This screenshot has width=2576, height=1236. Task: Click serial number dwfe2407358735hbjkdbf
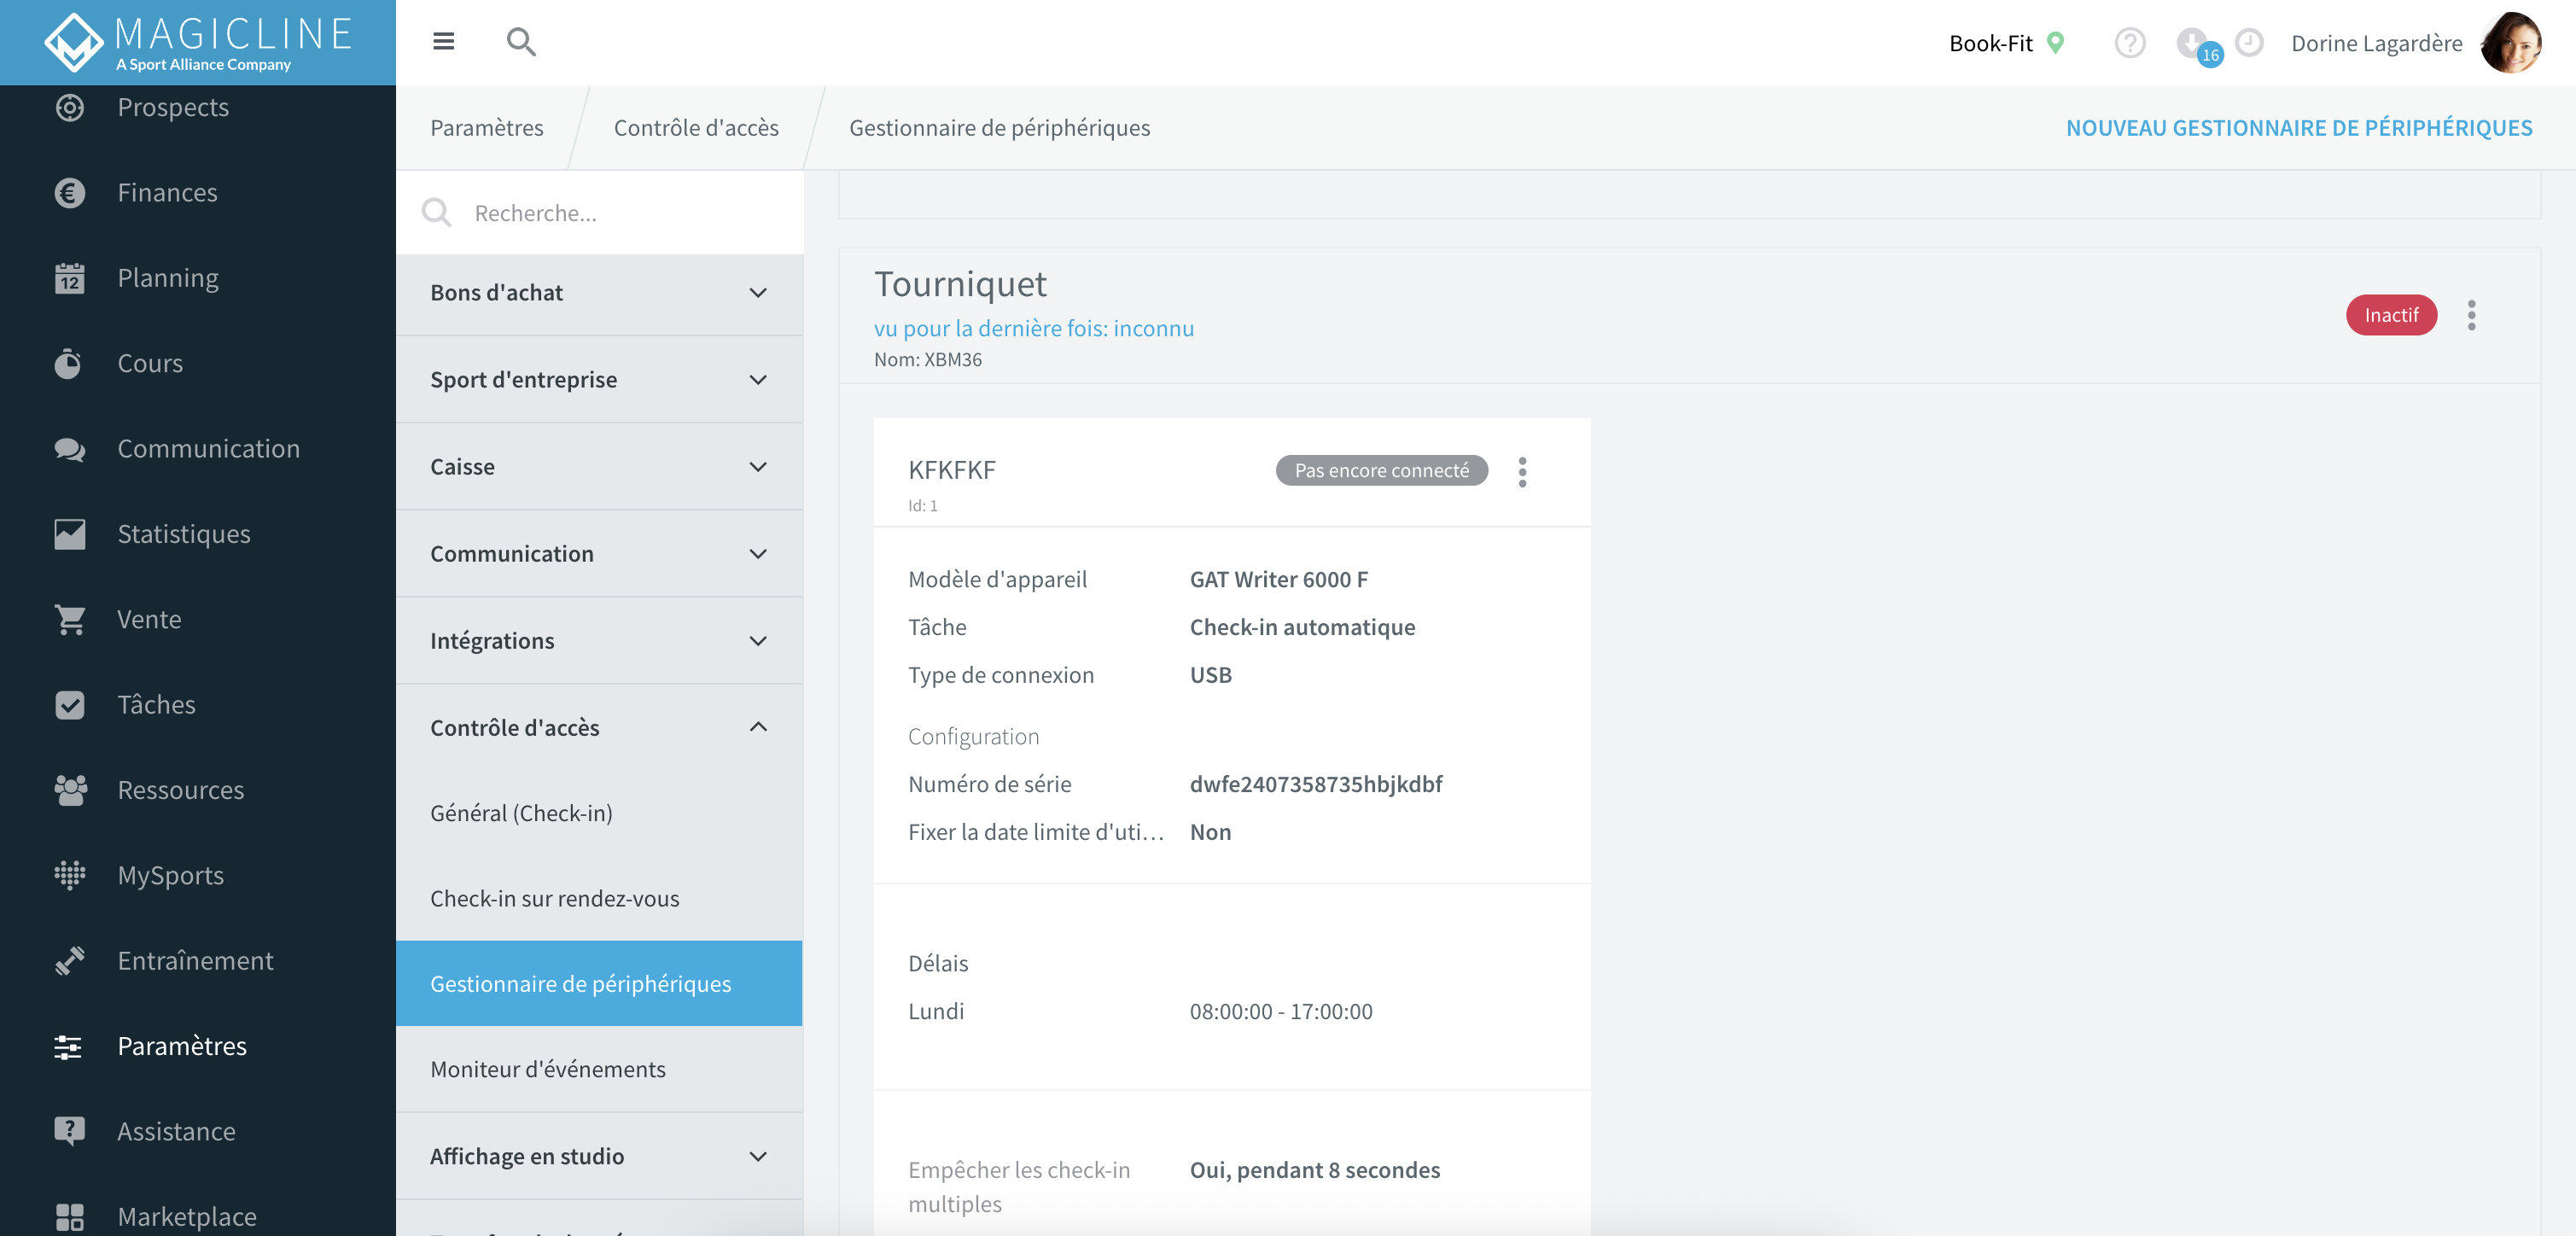[x=1316, y=784]
